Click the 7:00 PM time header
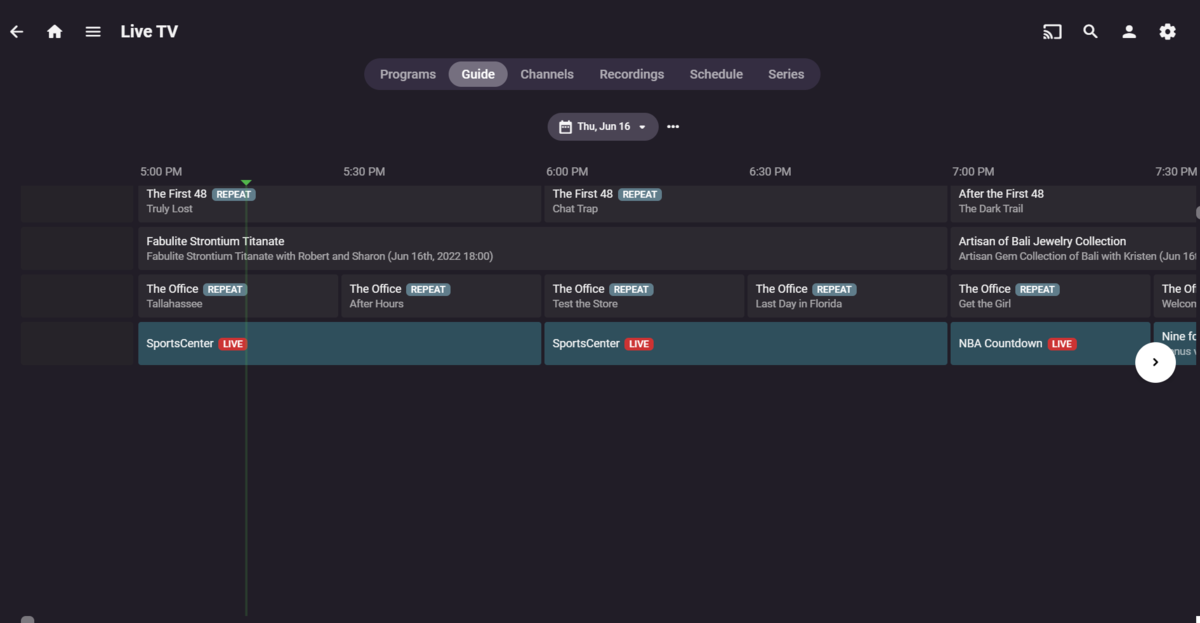Screen dimensions: 1200x623 [973, 172]
